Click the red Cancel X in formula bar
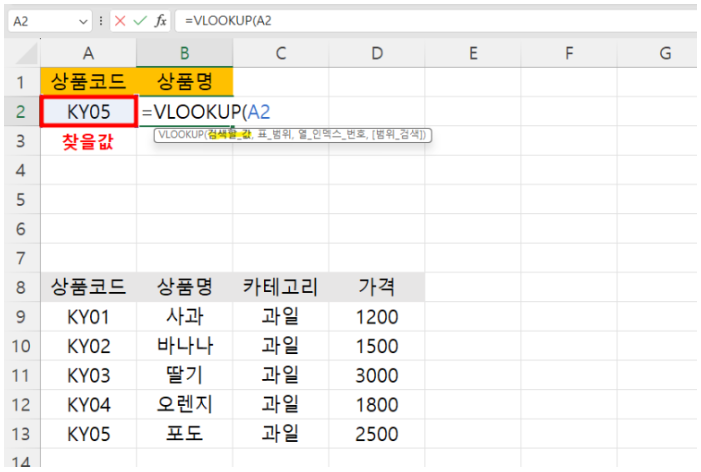This screenshot has height=472, width=701. [120, 20]
